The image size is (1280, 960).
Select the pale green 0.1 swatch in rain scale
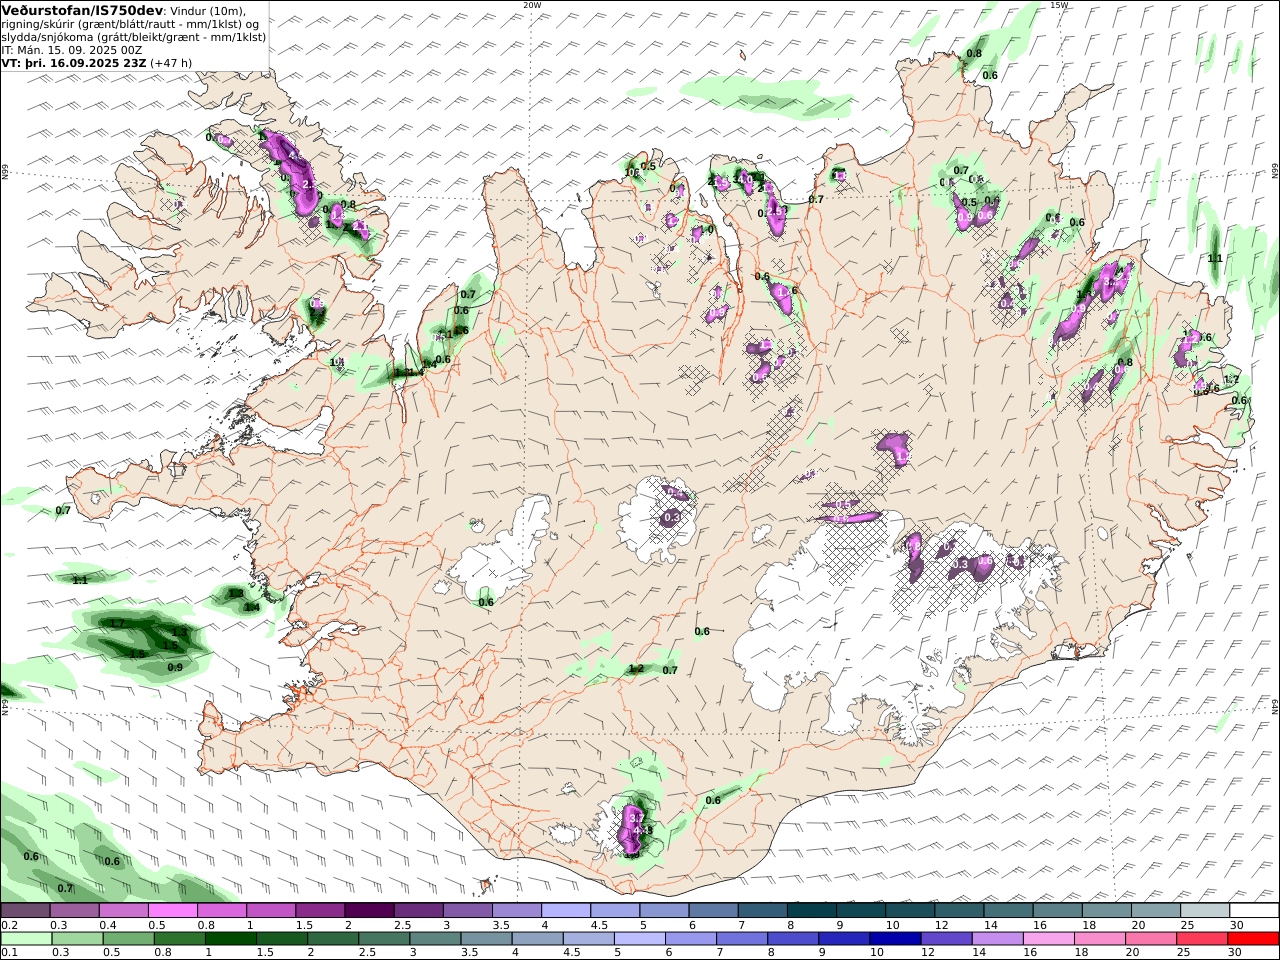26,939
